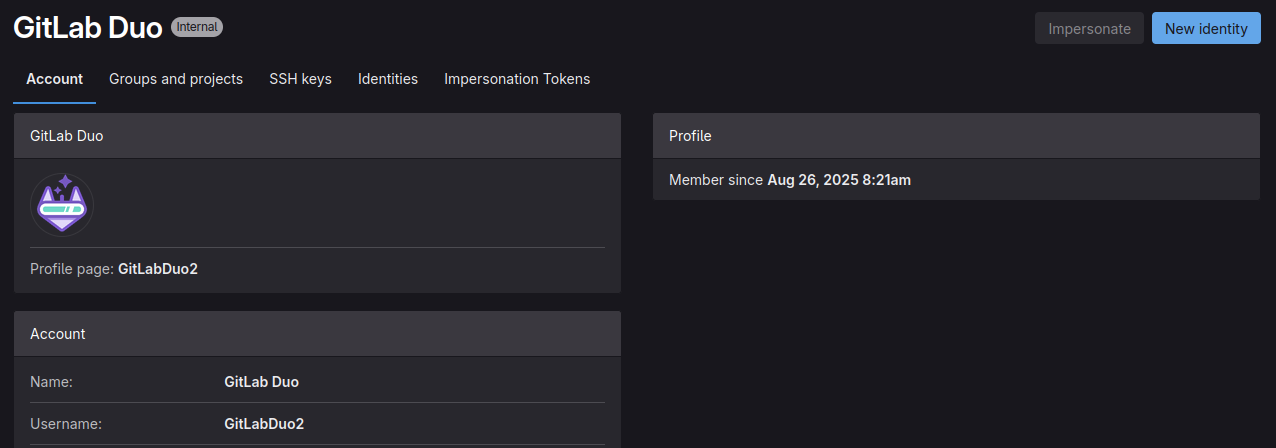1276x448 pixels.
Task: Click the GitLab Duo avatar image
Action: pos(62,205)
